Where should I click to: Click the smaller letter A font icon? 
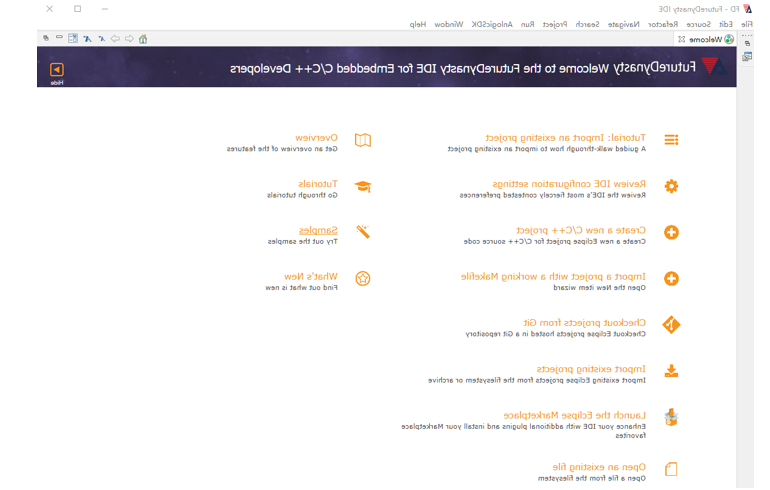[102, 39]
